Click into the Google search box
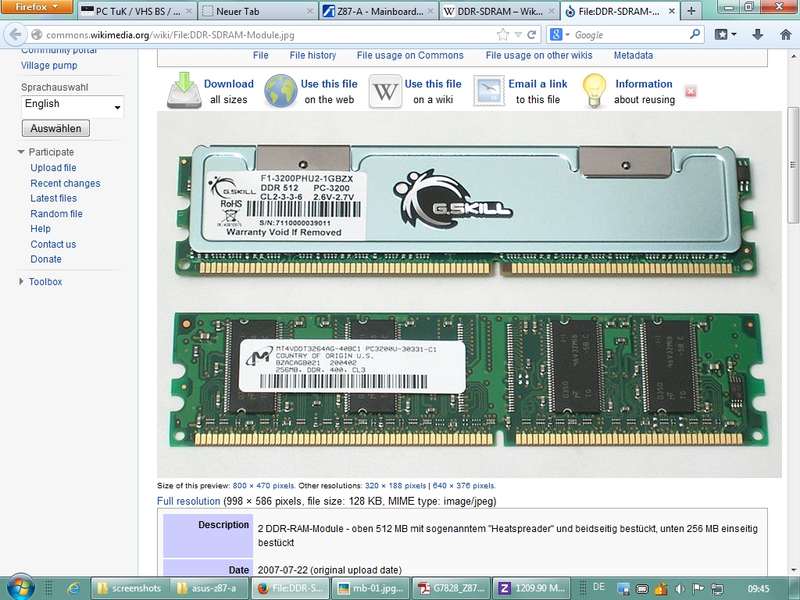 click(x=630, y=35)
